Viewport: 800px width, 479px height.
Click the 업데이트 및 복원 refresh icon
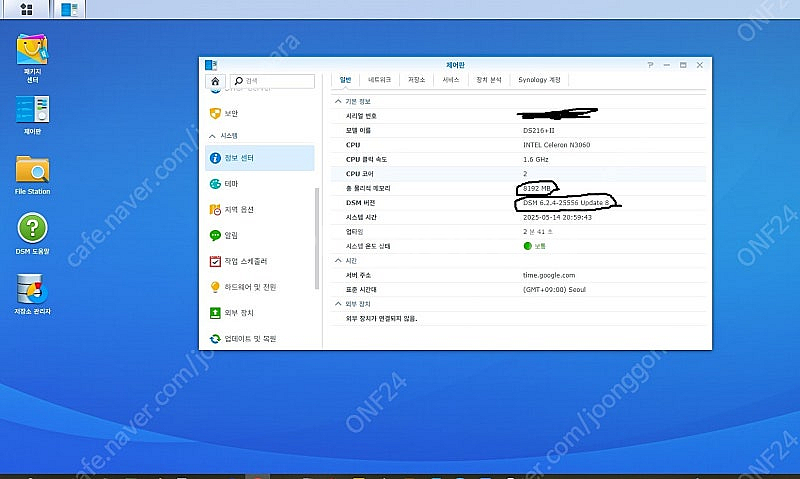point(215,339)
